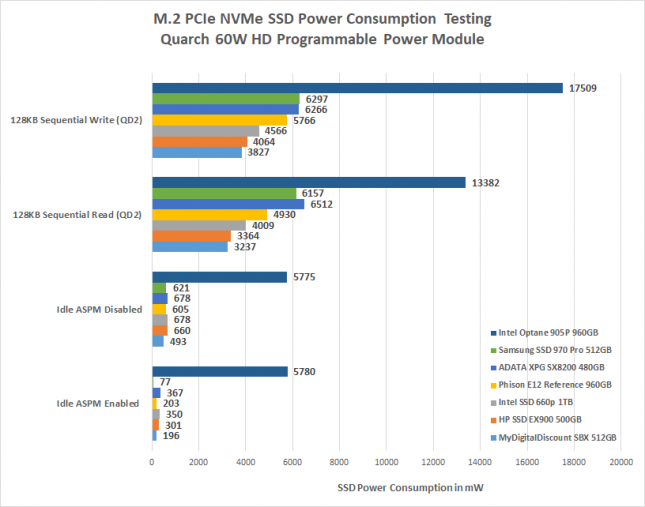Select legend text ADATA XPG SX8200 480GB
Viewport: 645px width, 507px height.
coord(552,367)
